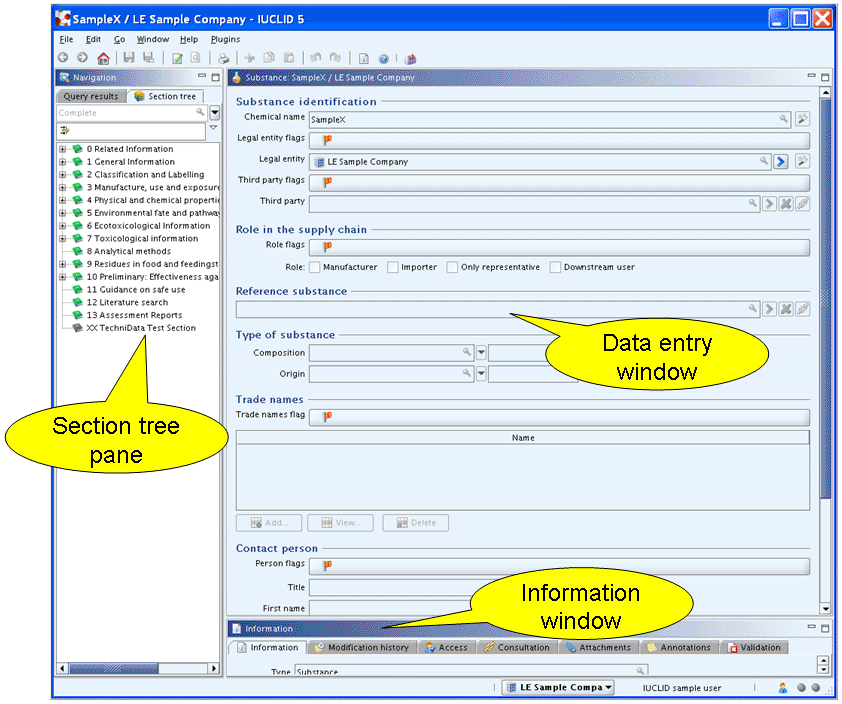Image resolution: width=842 pixels, height=704 pixels.
Task: Go back using the toolbar Back arrow
Action: (x=63, y=58)
